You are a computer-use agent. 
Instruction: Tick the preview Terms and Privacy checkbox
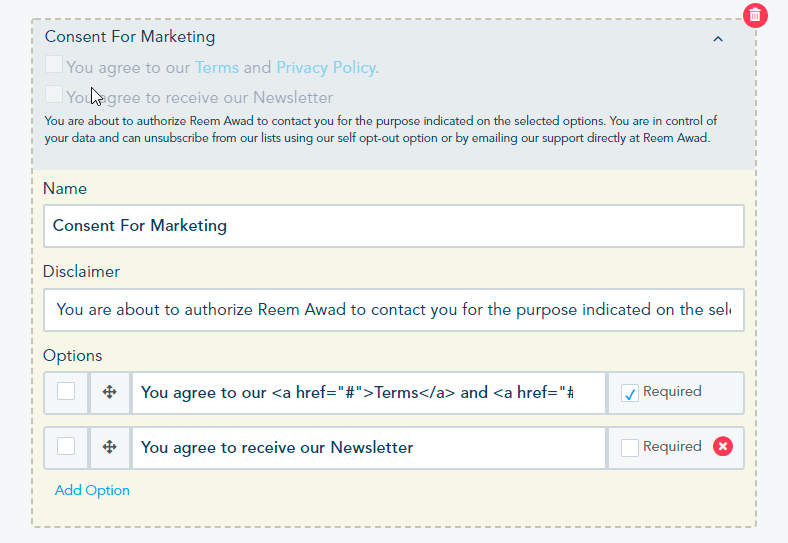coord(54,65)
